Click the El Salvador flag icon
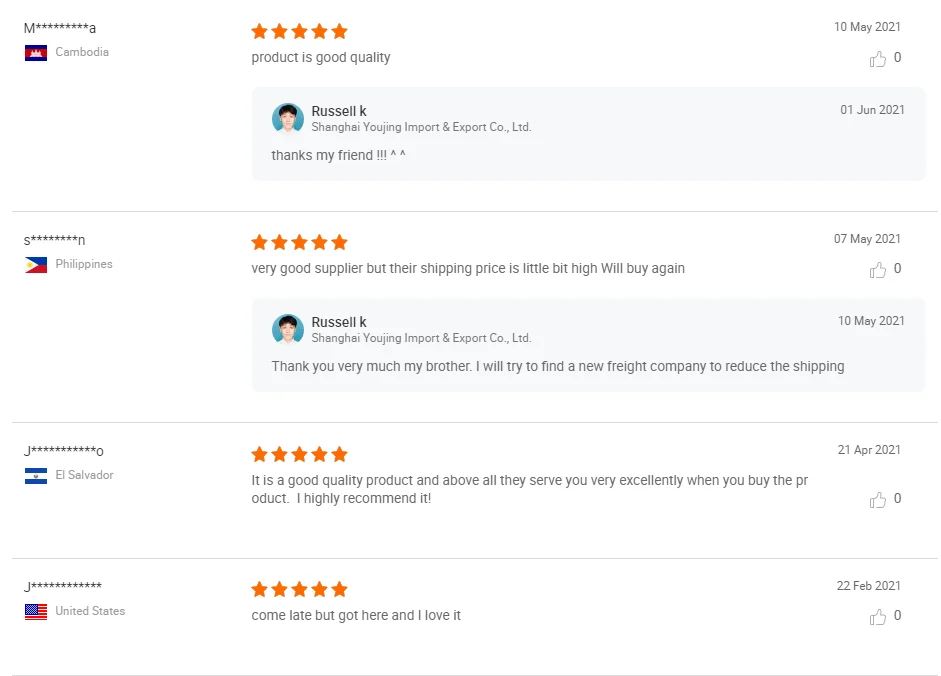The width and height of the screenshot is (941, 676). (36, 476)
